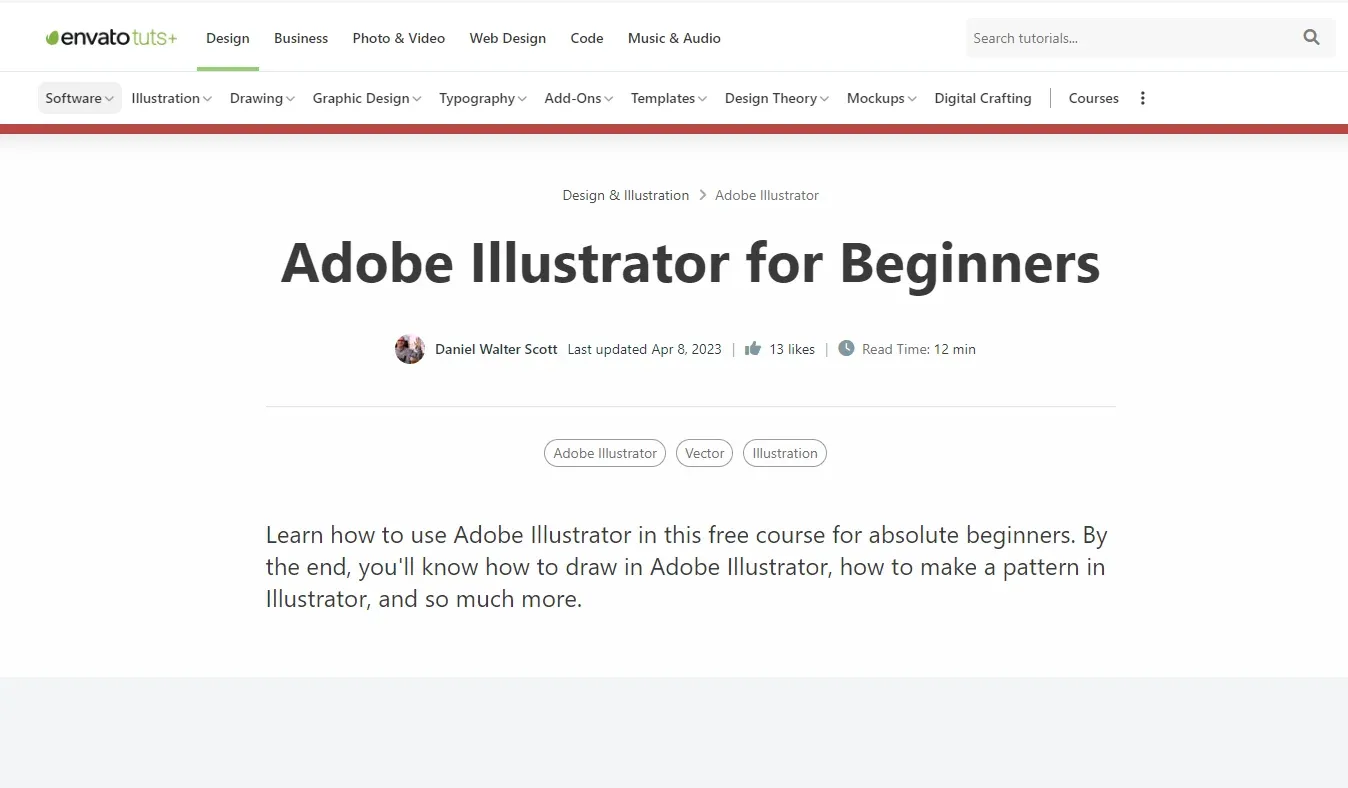Click the 13 likes text
Screen dimensions: 1348x788
click(x=792, y=349)
